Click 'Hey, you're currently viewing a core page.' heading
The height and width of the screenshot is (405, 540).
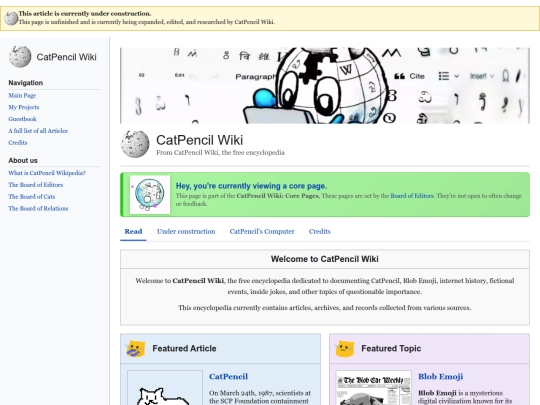[x=251, y=186]
